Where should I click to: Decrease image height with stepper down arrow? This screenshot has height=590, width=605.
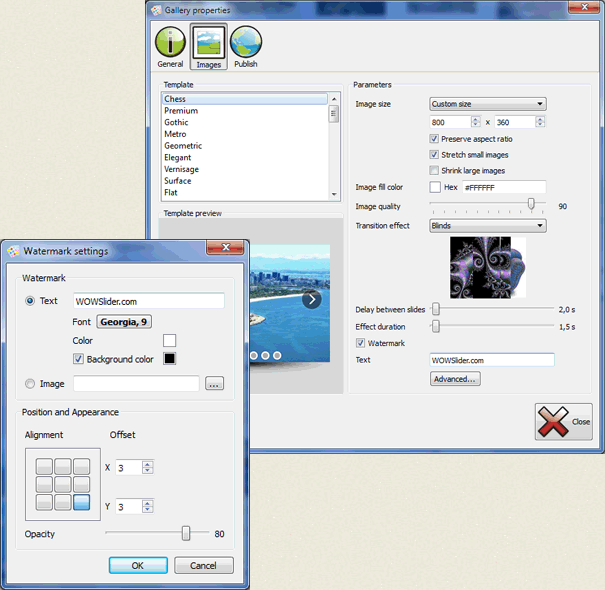pyautogui.click(x=540, y=125)
